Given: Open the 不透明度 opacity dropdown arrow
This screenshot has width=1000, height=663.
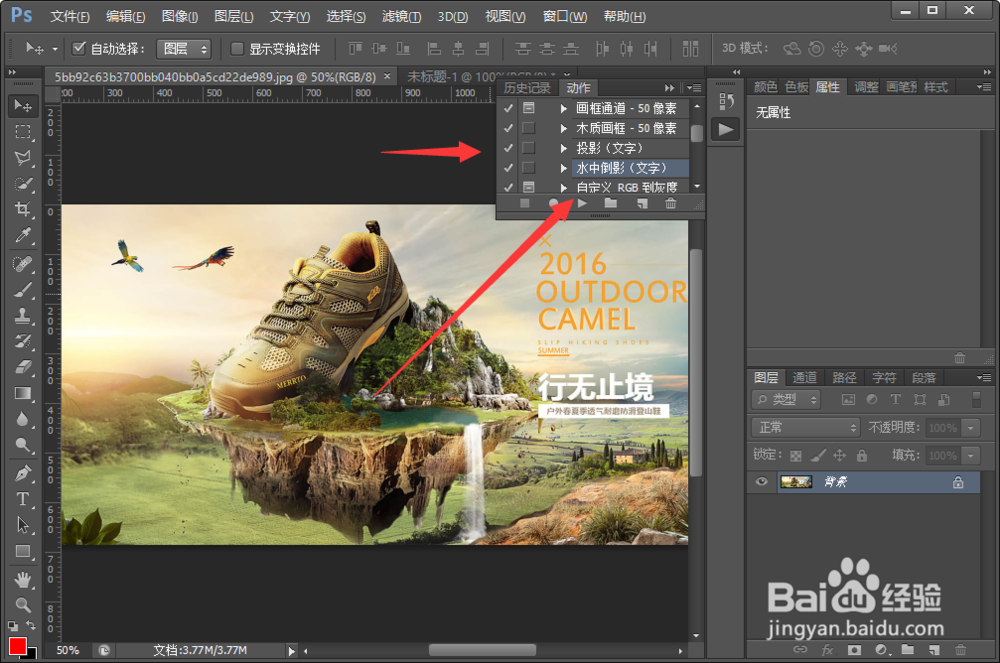Looking at the screenshot, I should tap(971, 428).
